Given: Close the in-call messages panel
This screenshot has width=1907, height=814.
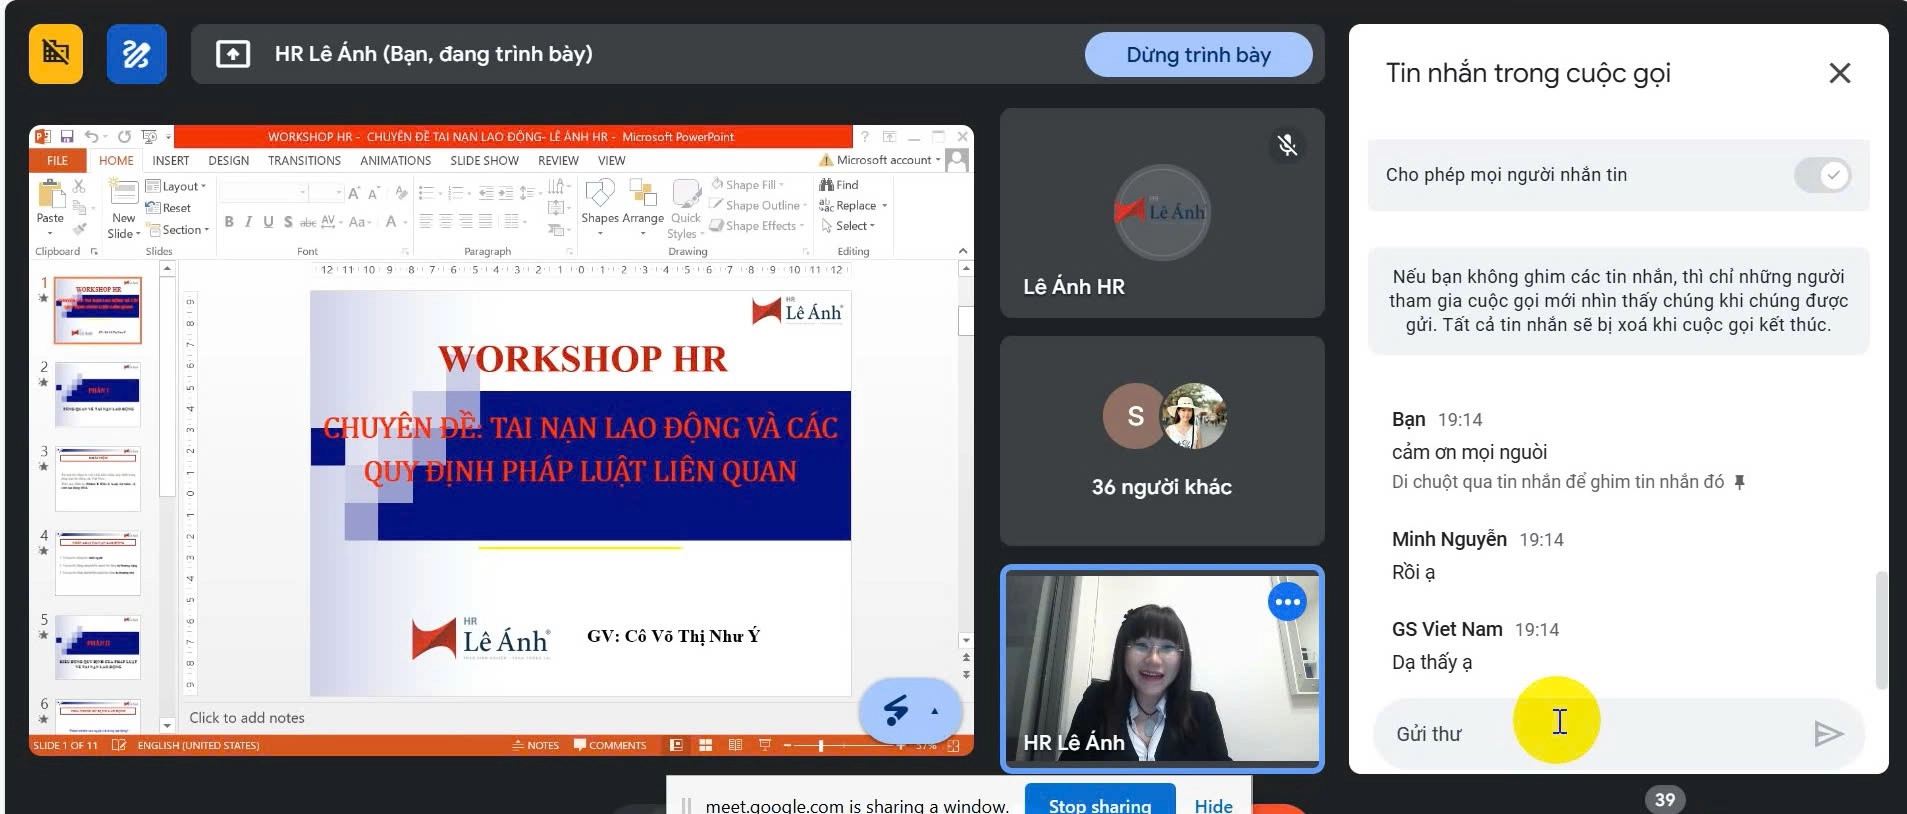Looking at the screenshot, I should pos(1839,73).
